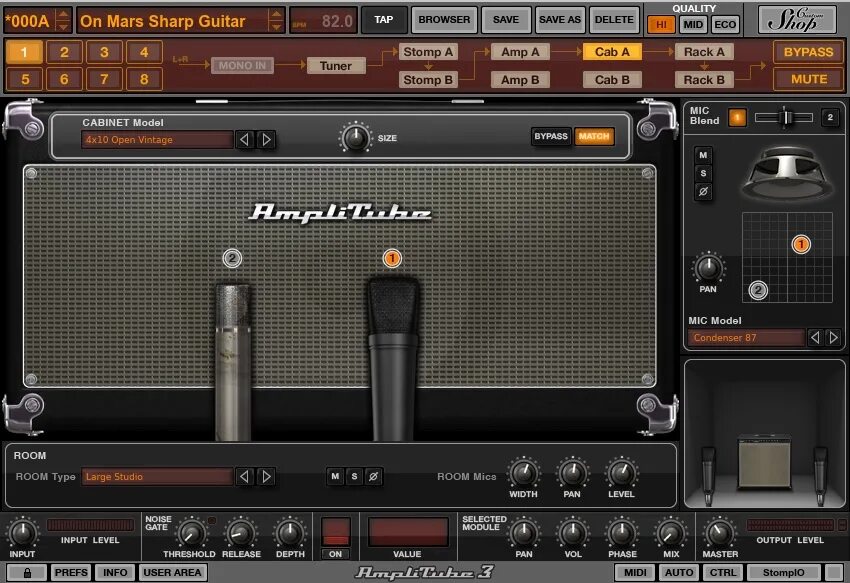The image size is (850, 583).
Task: Toggle the MUTE button
Action: coord(808,79)
